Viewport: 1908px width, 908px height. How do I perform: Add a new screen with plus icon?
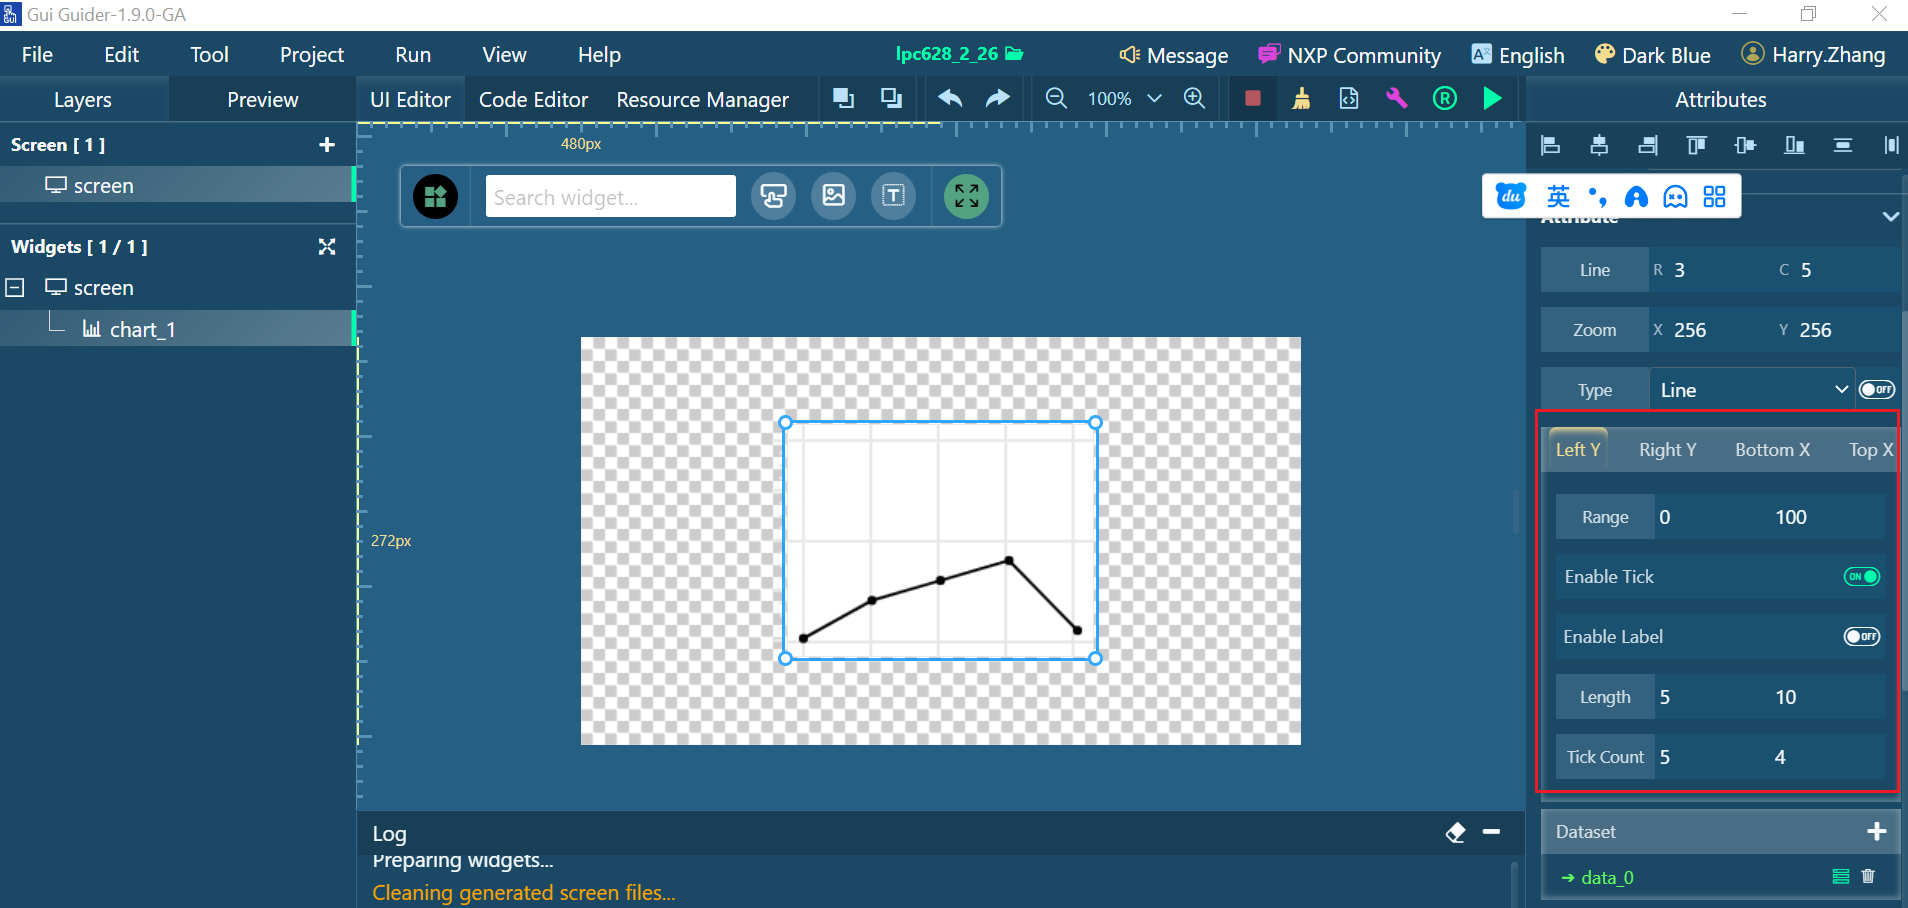pyautogui.click(x=327, y=145)
